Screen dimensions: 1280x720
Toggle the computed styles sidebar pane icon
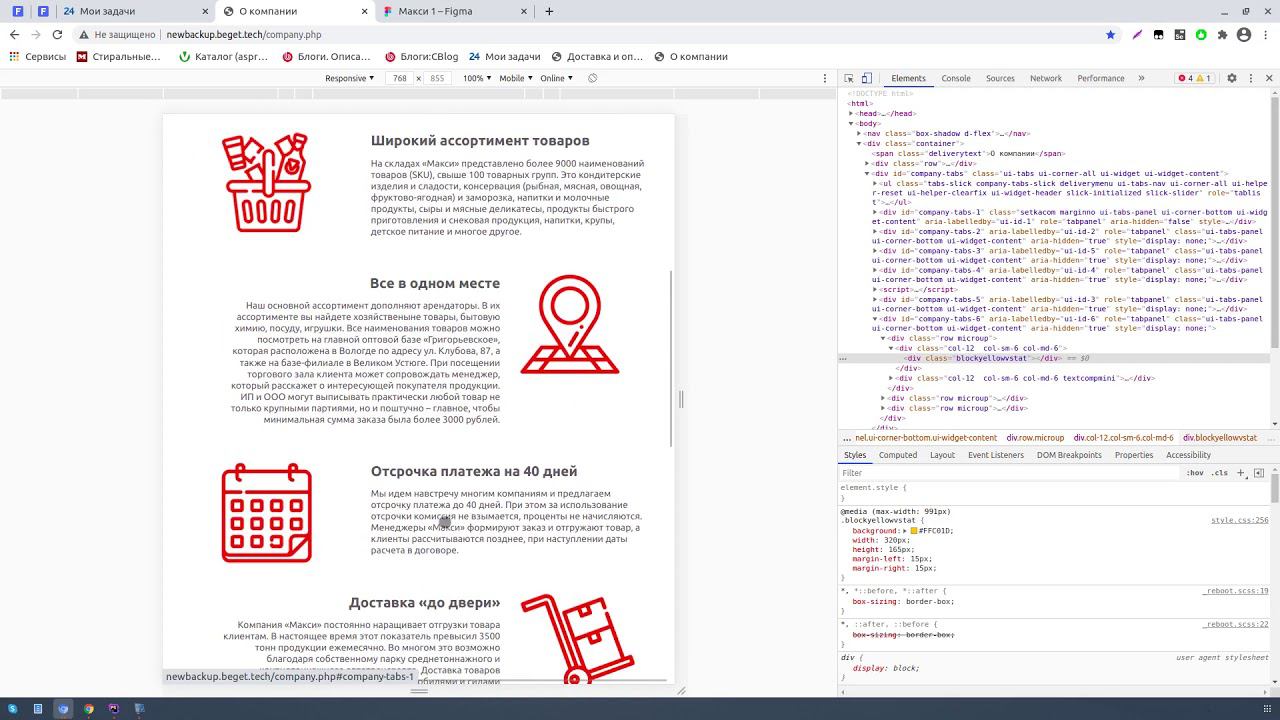point(1259,473)
